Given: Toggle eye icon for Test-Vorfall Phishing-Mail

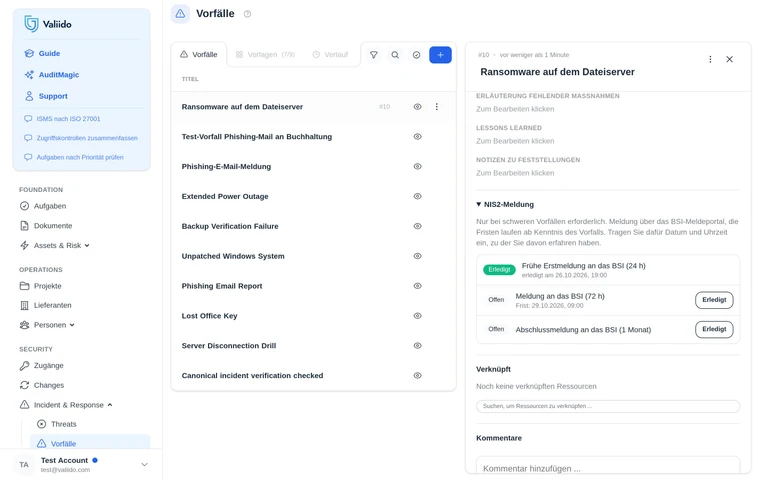Looking at the screenshot, I should [x=417, y=137].
